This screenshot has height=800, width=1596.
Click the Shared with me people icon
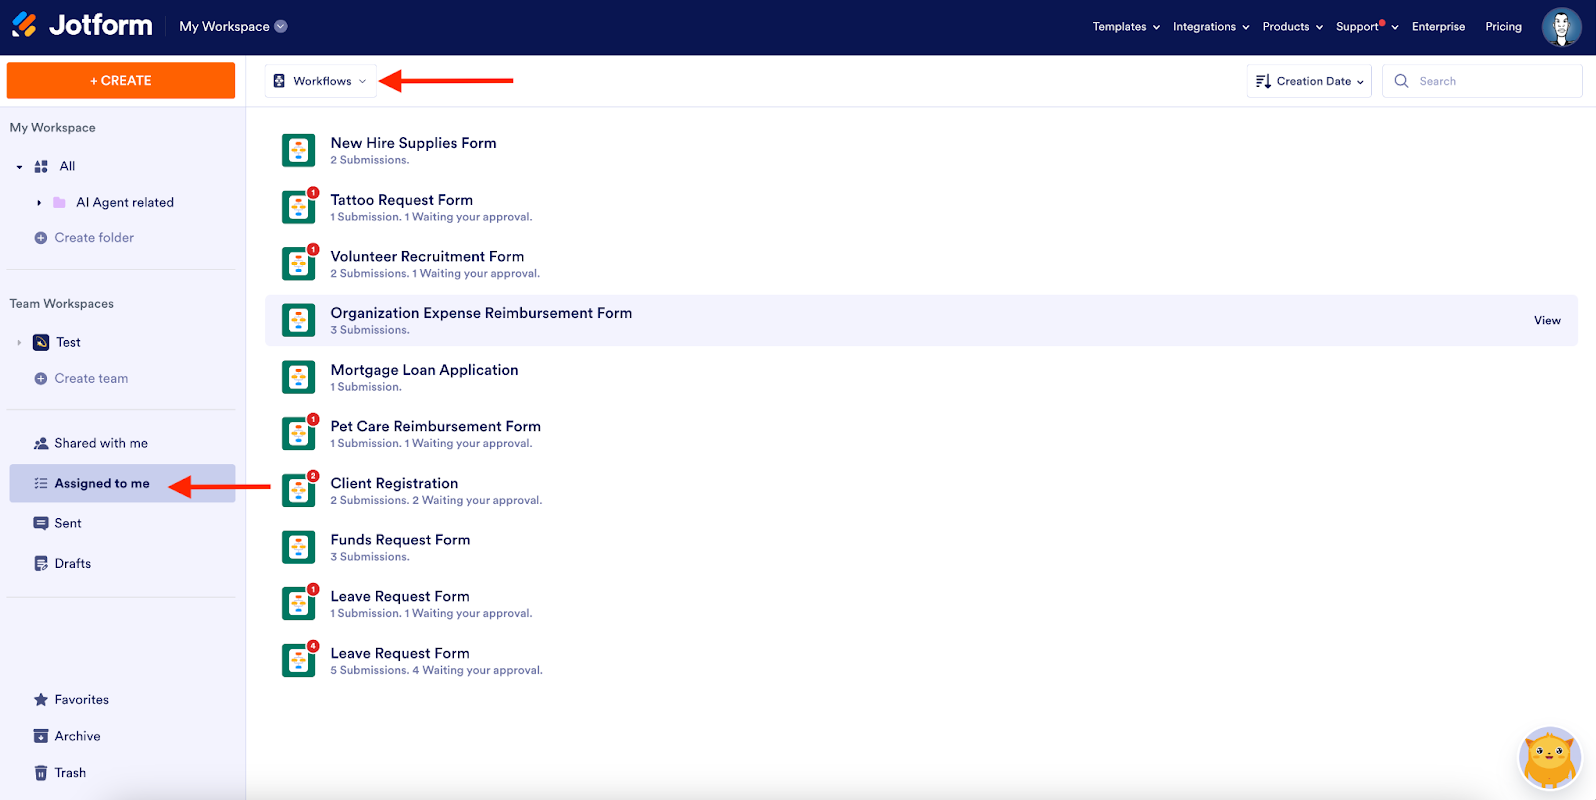click(x=41, y=443)
